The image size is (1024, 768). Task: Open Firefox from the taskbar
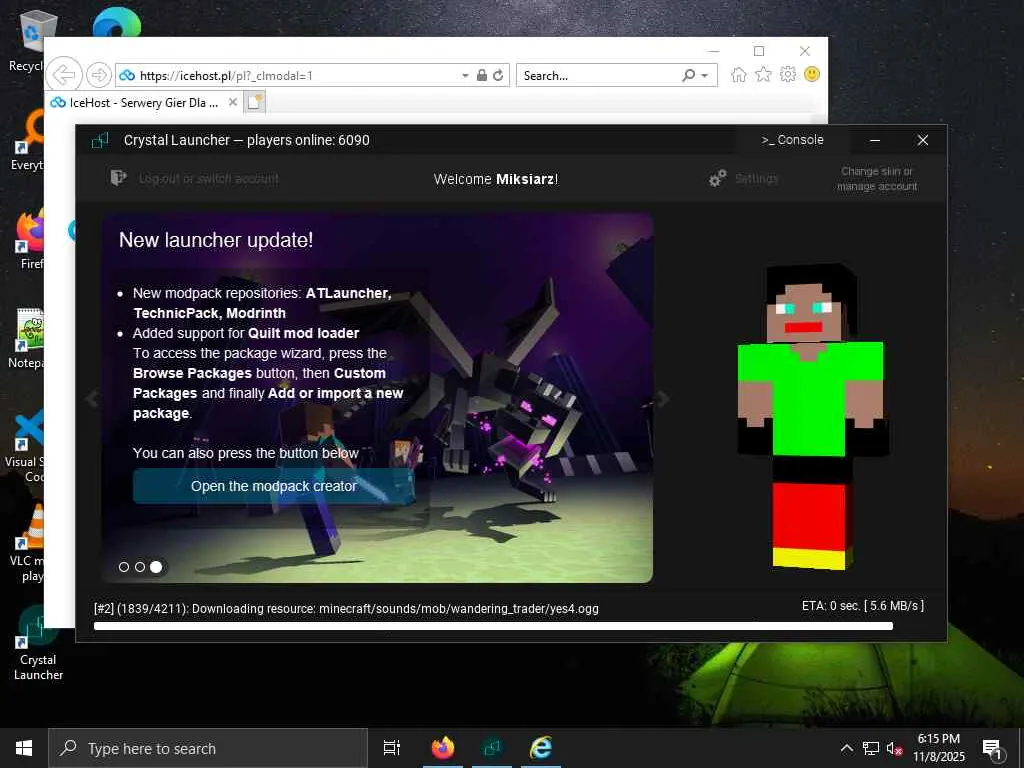tap(443, 748)
